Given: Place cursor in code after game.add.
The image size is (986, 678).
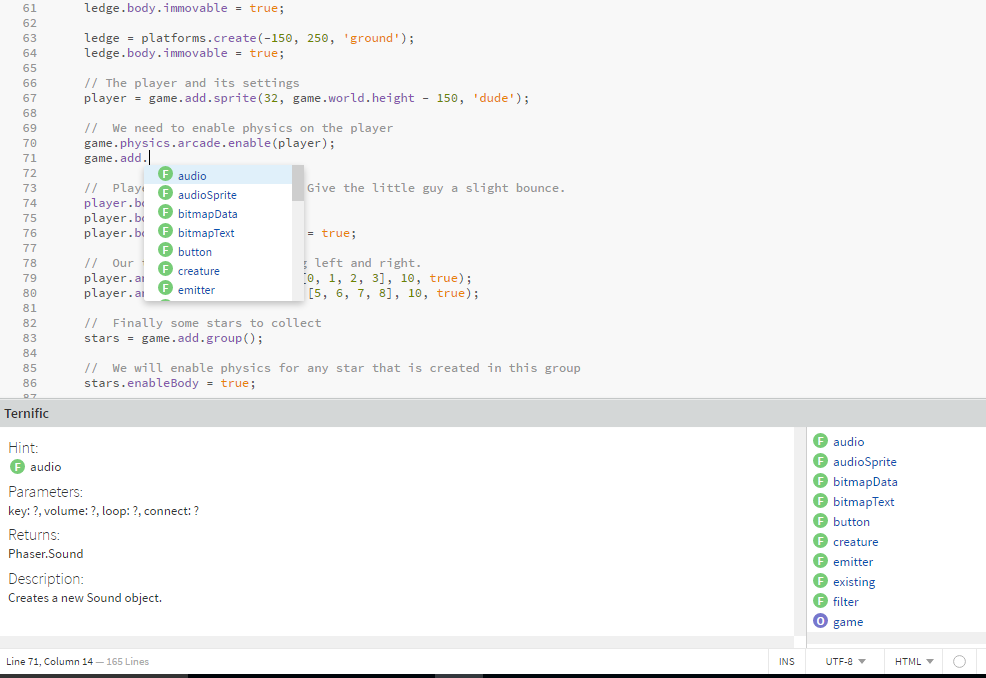Looking at the screenshot, I should coord(148,158).
